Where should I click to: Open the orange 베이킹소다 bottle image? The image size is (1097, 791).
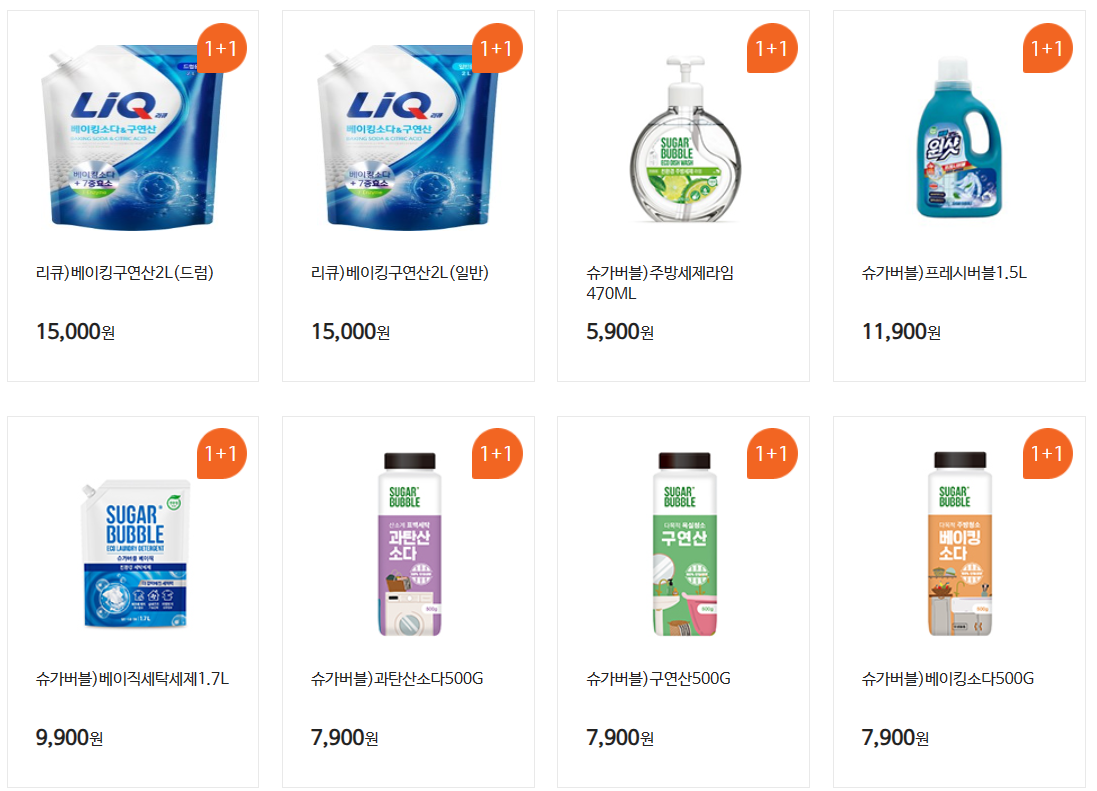tap(960, 544)
